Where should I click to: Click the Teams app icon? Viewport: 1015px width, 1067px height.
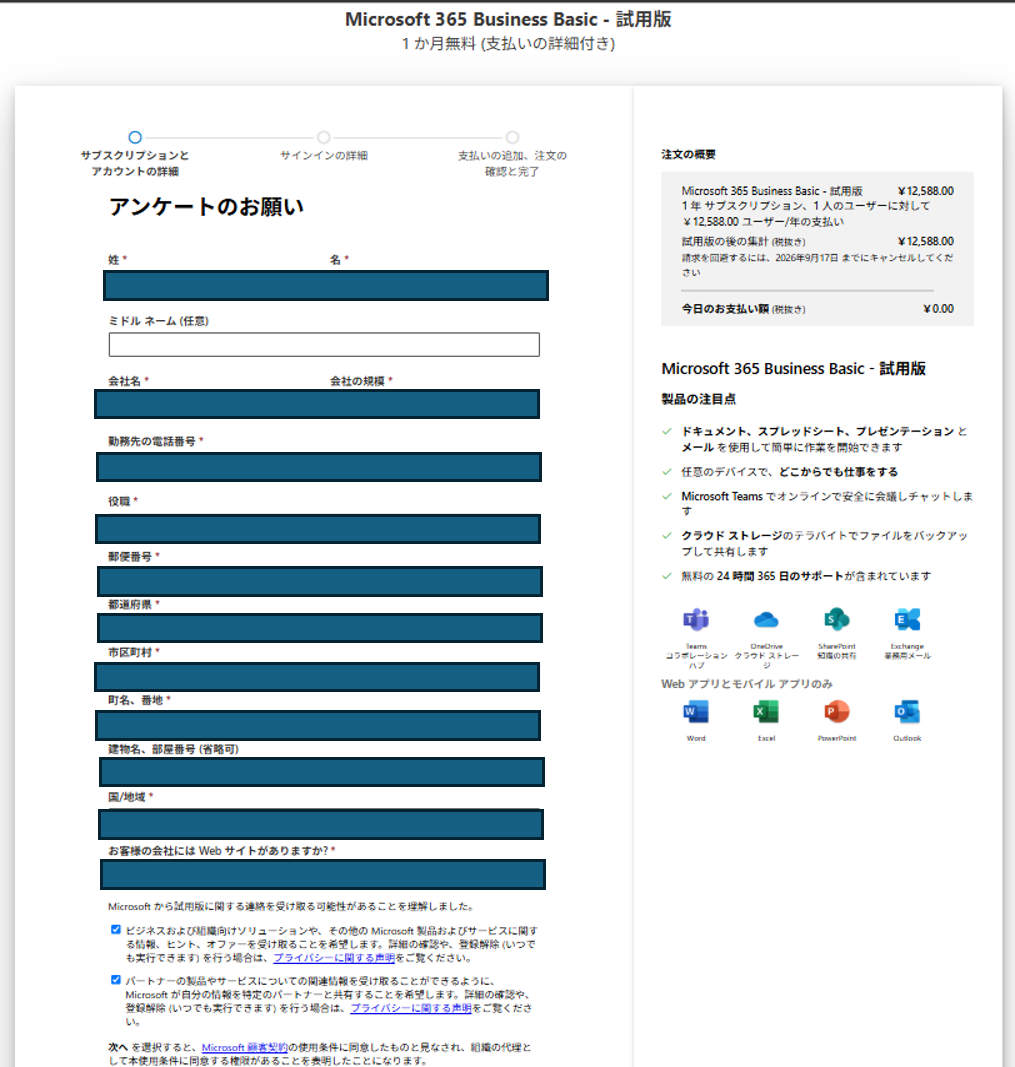(x=696, y=619)
